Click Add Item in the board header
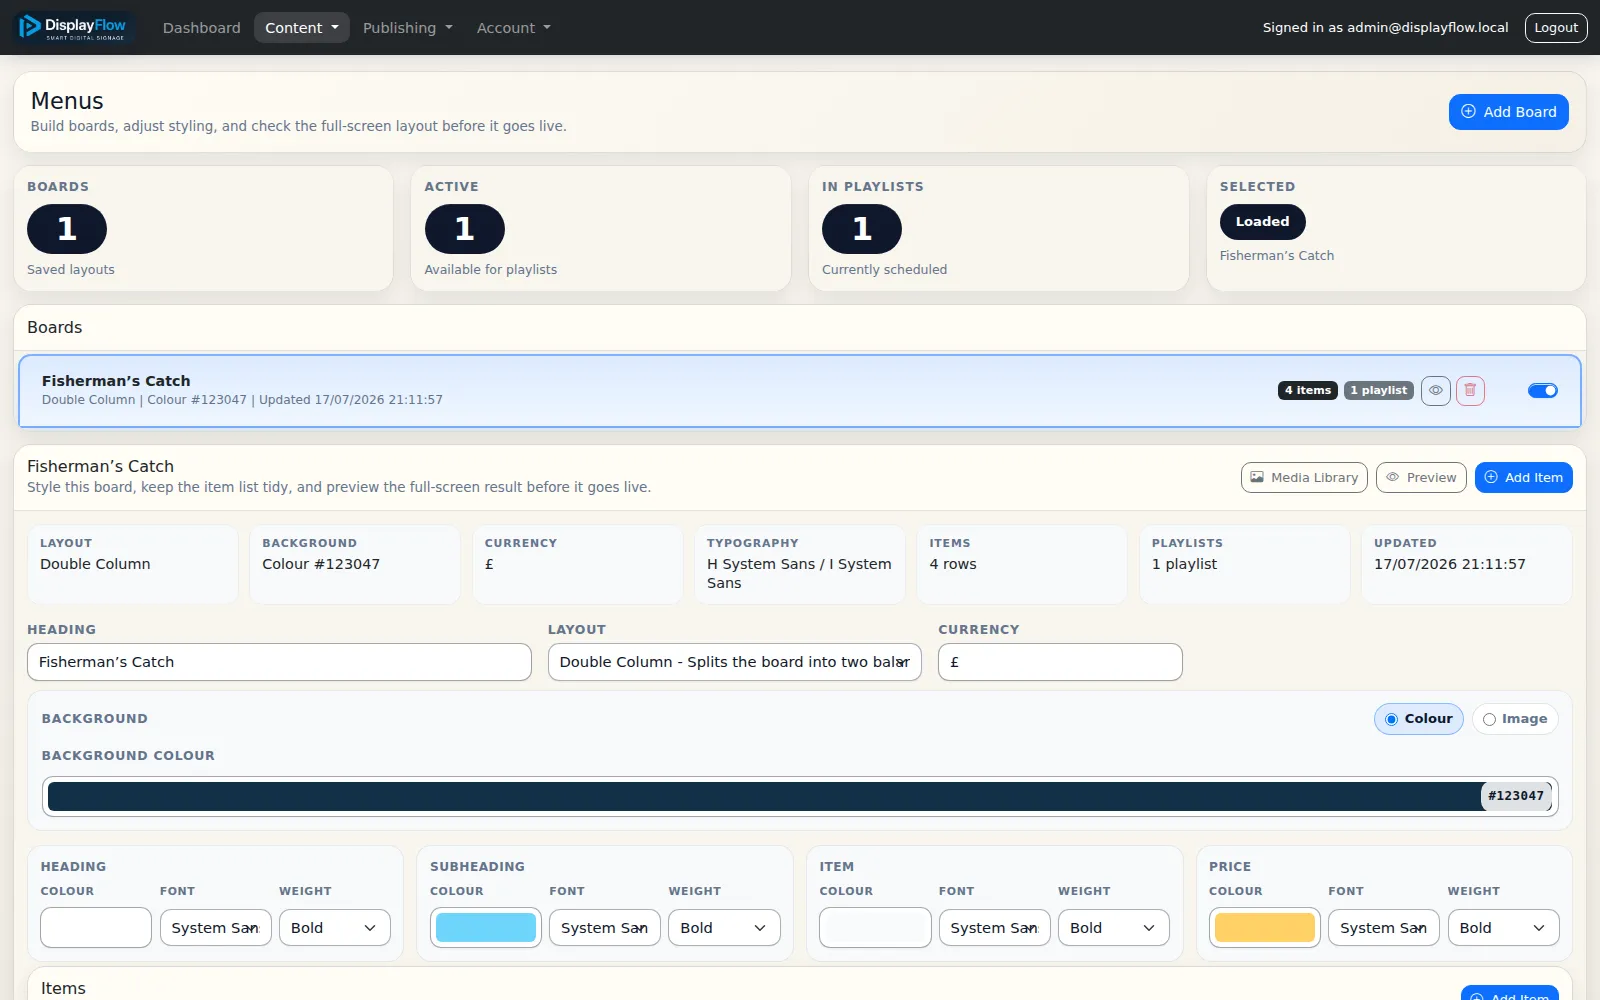This screenshot has height=1000, width=1600. [1523, 477]
